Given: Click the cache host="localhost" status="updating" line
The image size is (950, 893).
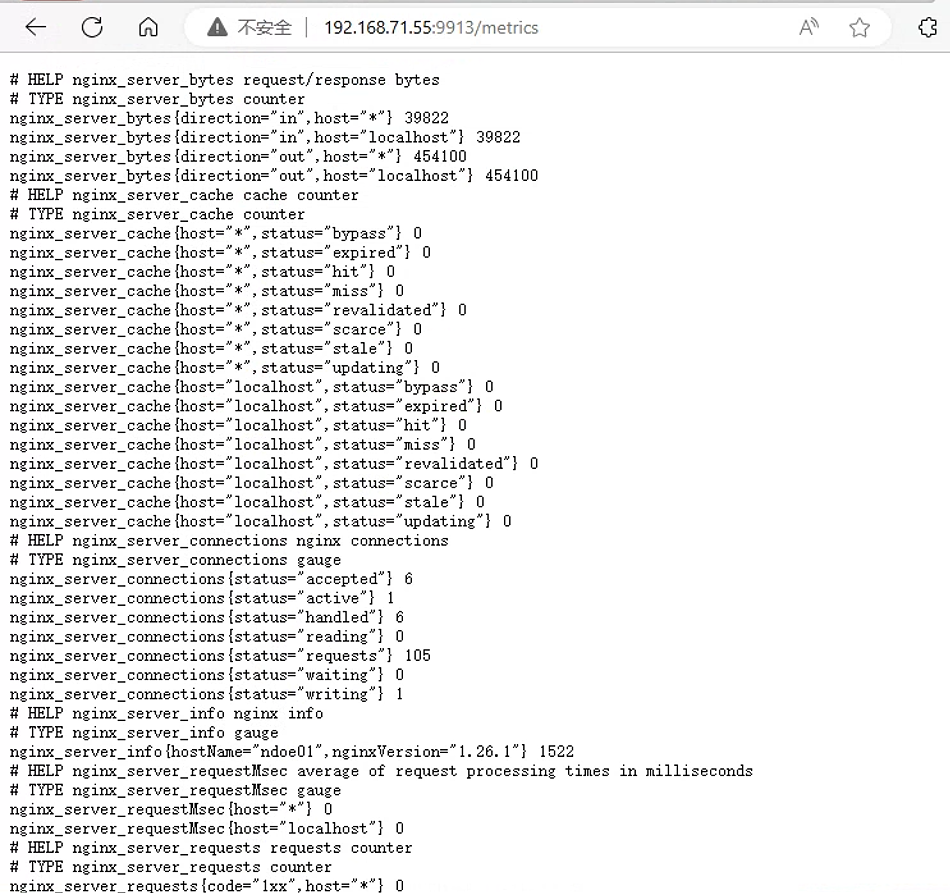Looking at the screenshot, I should [x=261, y=522].
